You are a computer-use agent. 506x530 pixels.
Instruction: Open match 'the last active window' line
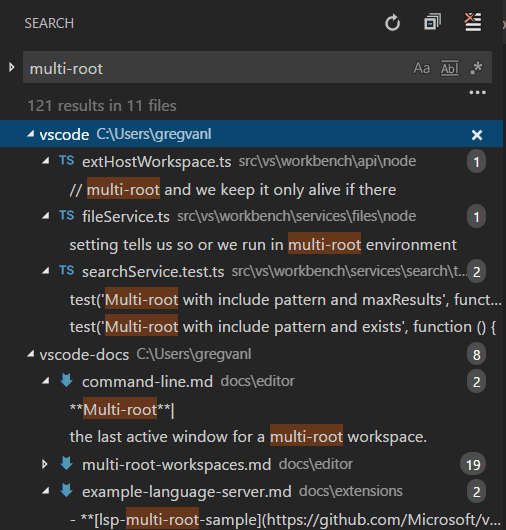[248, 437]
